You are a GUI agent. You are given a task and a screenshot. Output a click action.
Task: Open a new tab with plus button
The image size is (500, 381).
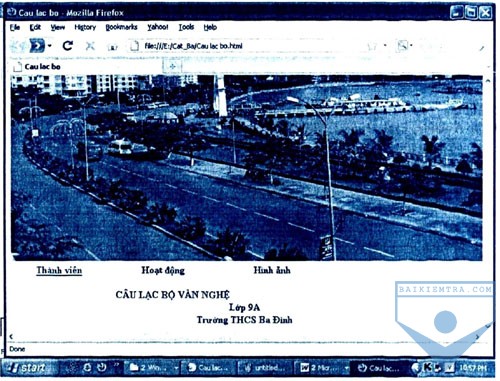pyautogui.click(x=172, y=66)
